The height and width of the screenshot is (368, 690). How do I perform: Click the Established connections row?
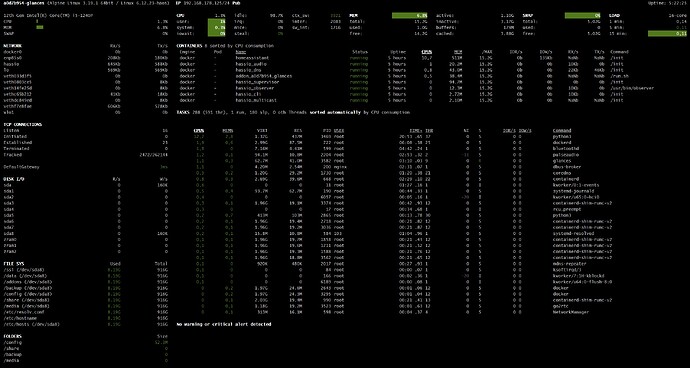pos(85,143)
